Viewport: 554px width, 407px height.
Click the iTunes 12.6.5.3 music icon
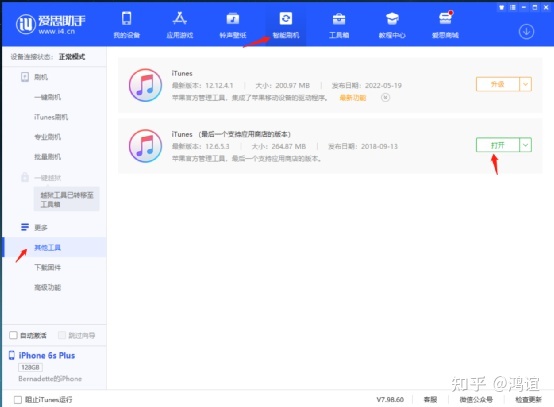coord(145,146)
